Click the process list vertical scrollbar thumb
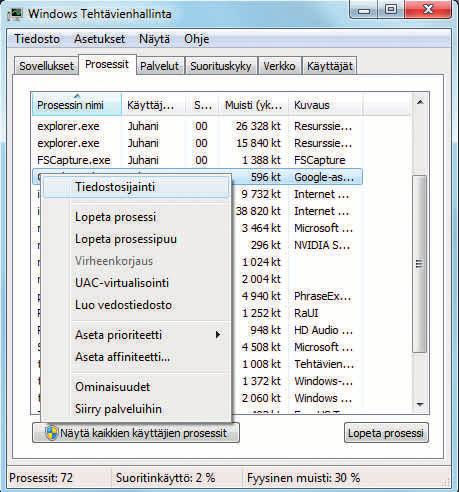This screenshot has height=492, width=459. tap(420, 264)
